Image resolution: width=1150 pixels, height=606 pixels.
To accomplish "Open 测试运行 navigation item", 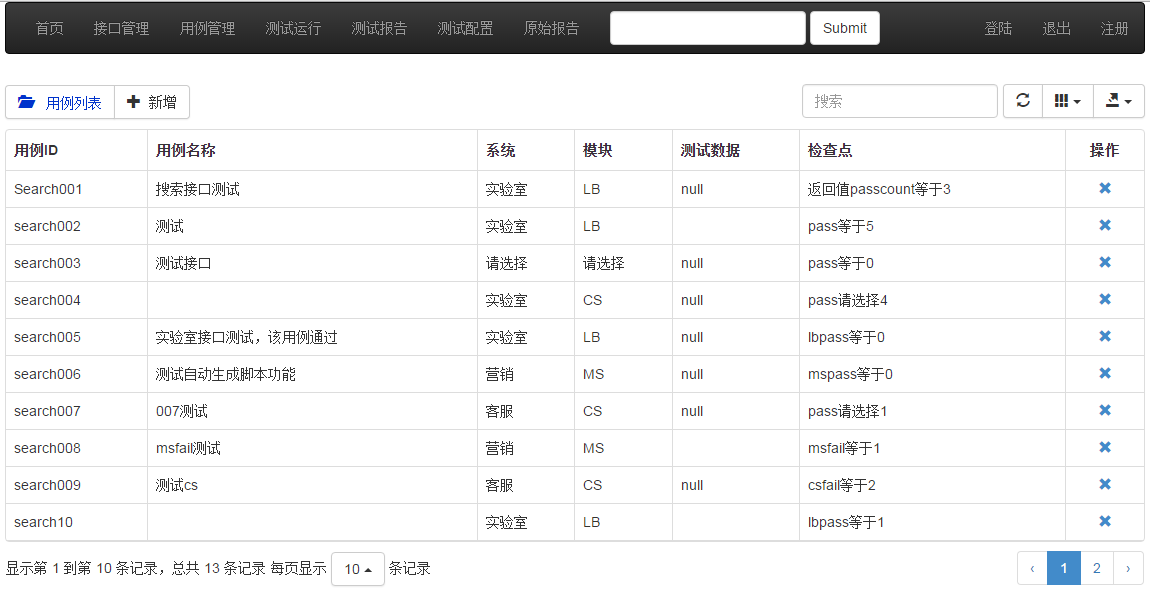I will 293,29.
